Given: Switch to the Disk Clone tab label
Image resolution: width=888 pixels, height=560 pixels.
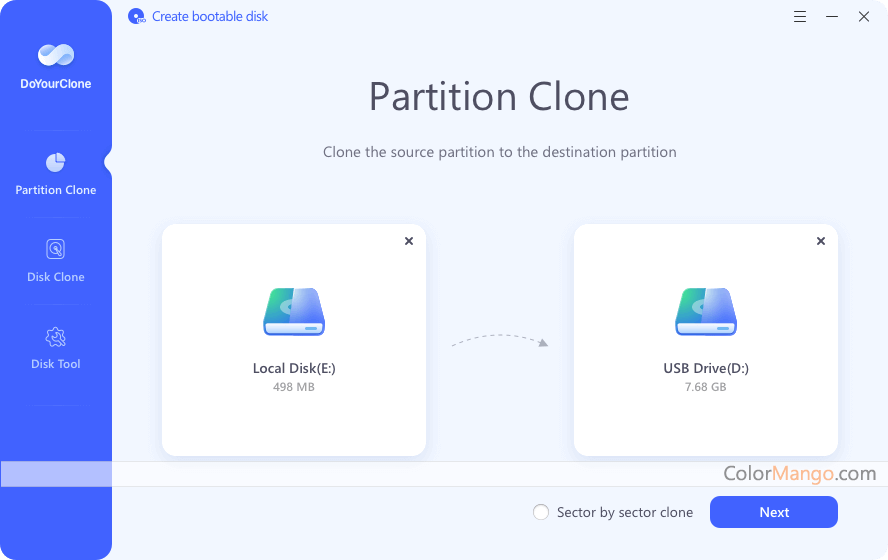Looking at the screenshot, I should [x=56, y=277].
